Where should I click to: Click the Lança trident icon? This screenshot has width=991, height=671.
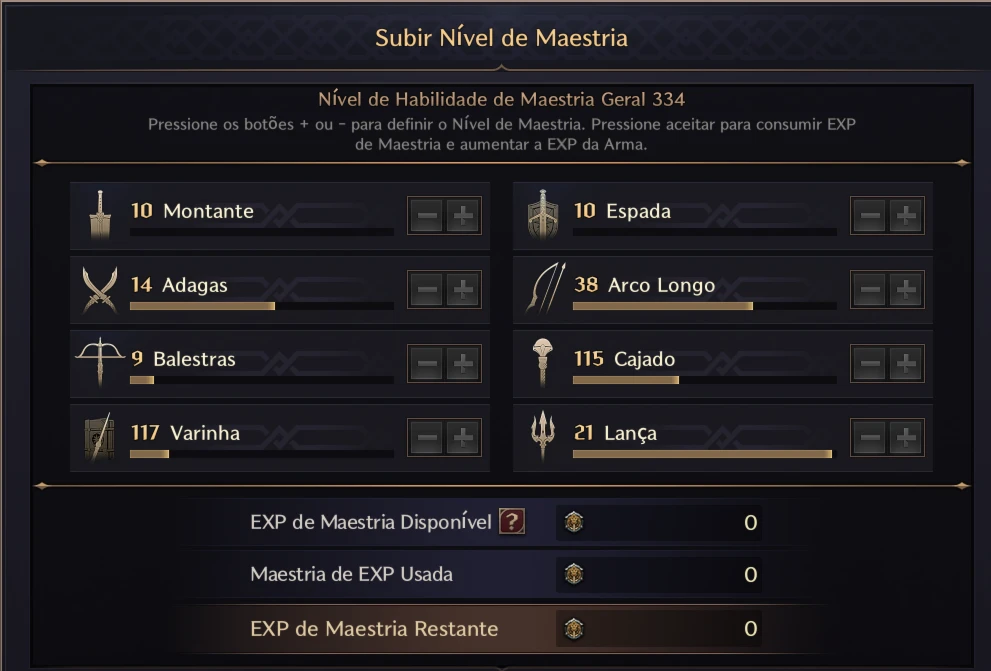click(x=543, y=436)
